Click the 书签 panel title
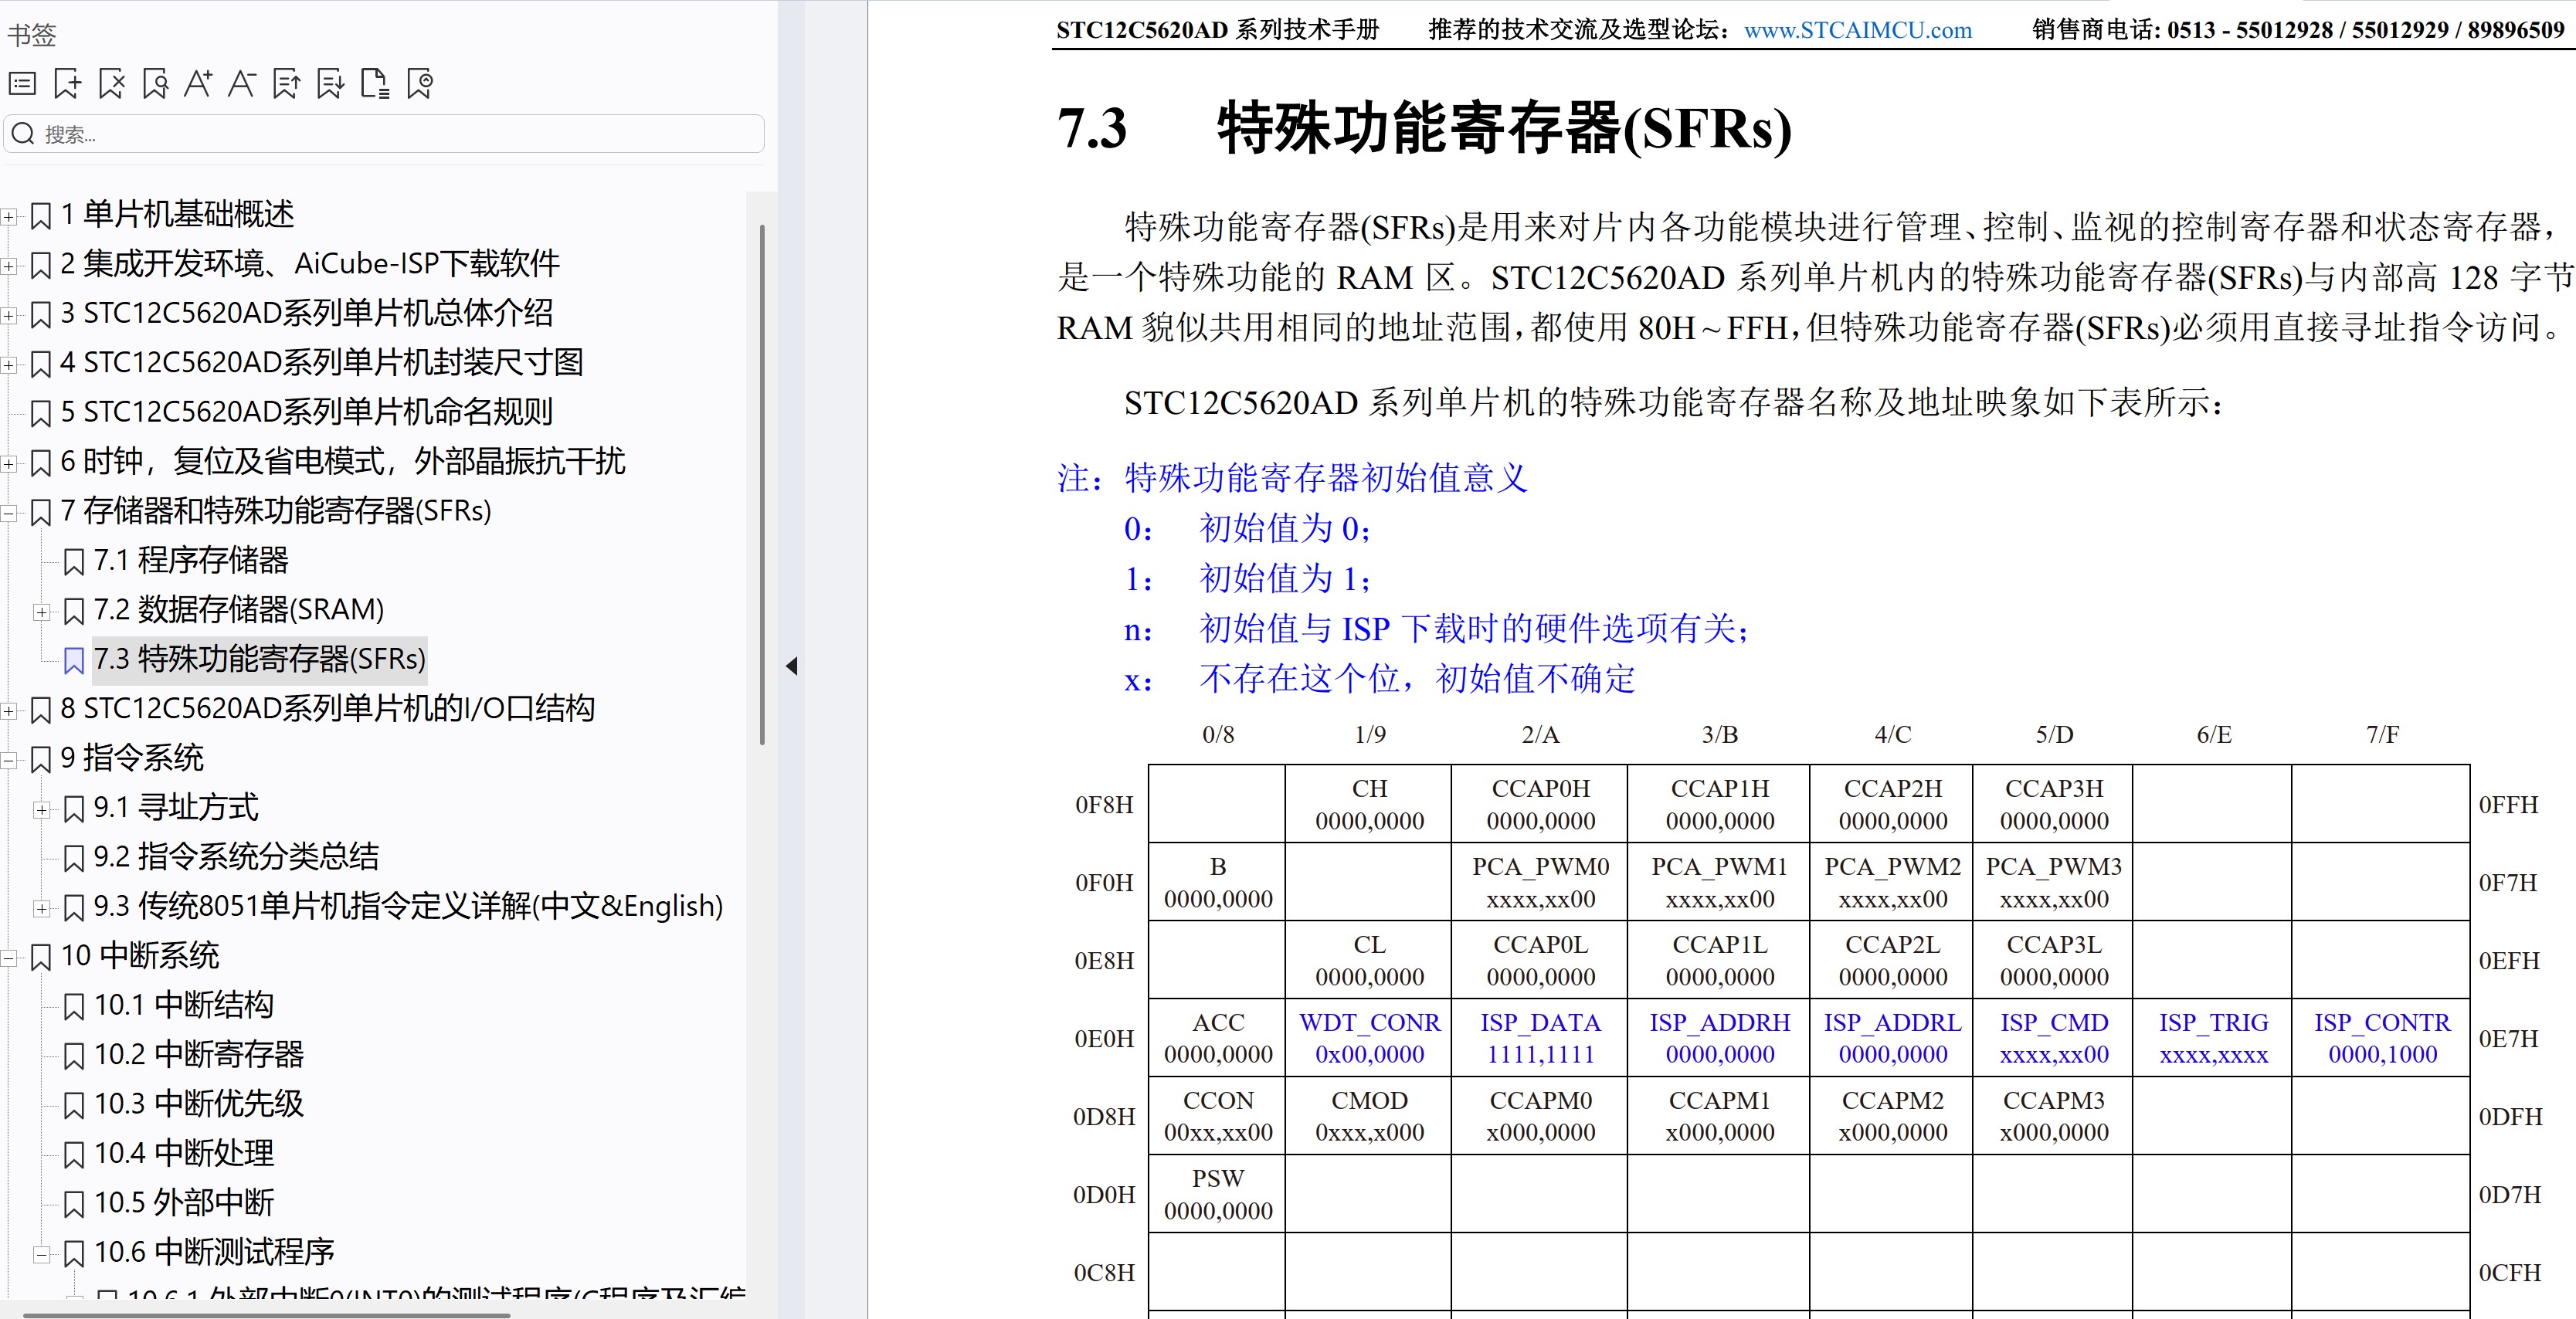This screenshot has height=1319, width=2576. [32, 35]
